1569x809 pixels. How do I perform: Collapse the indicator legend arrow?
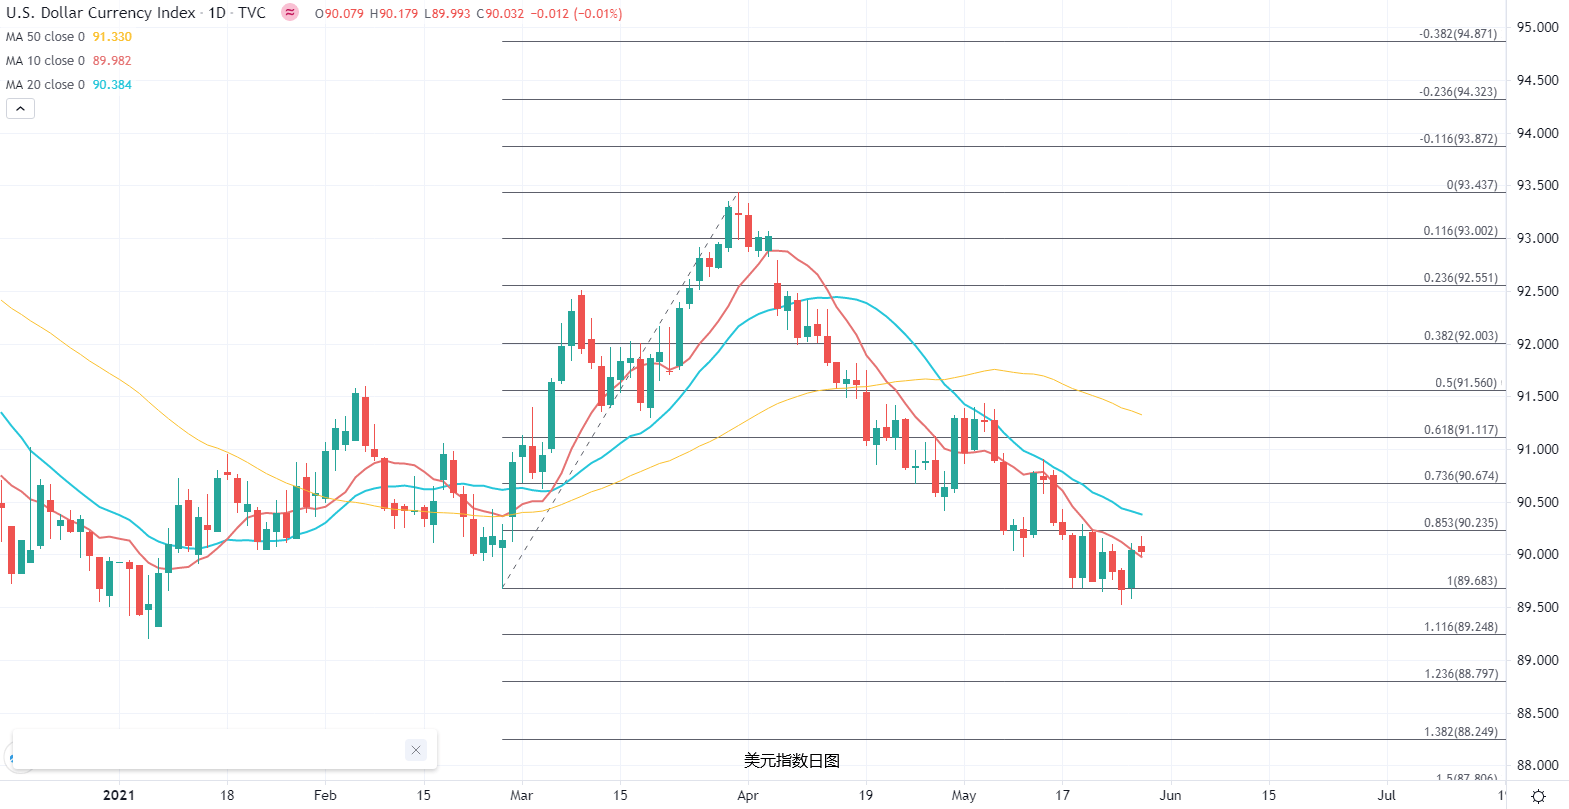(x=20, y=108)
